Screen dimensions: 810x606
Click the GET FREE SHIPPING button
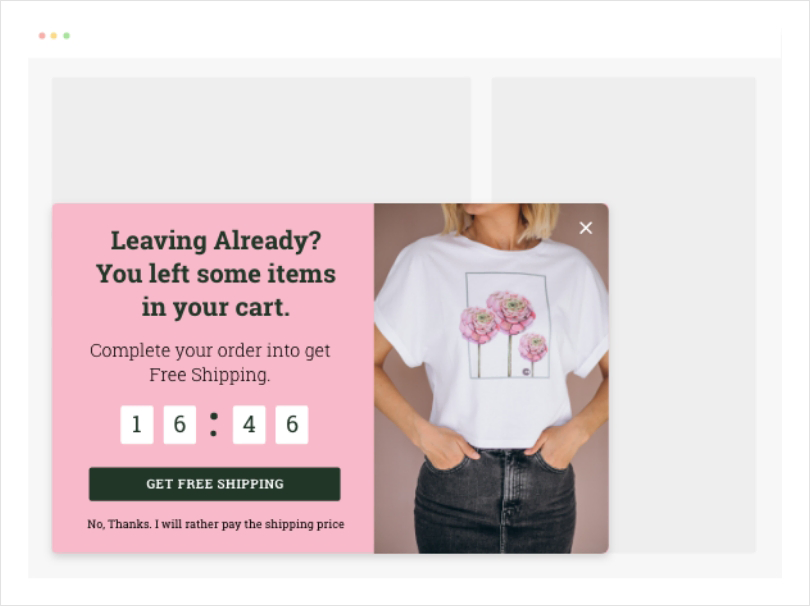(214, 484)
